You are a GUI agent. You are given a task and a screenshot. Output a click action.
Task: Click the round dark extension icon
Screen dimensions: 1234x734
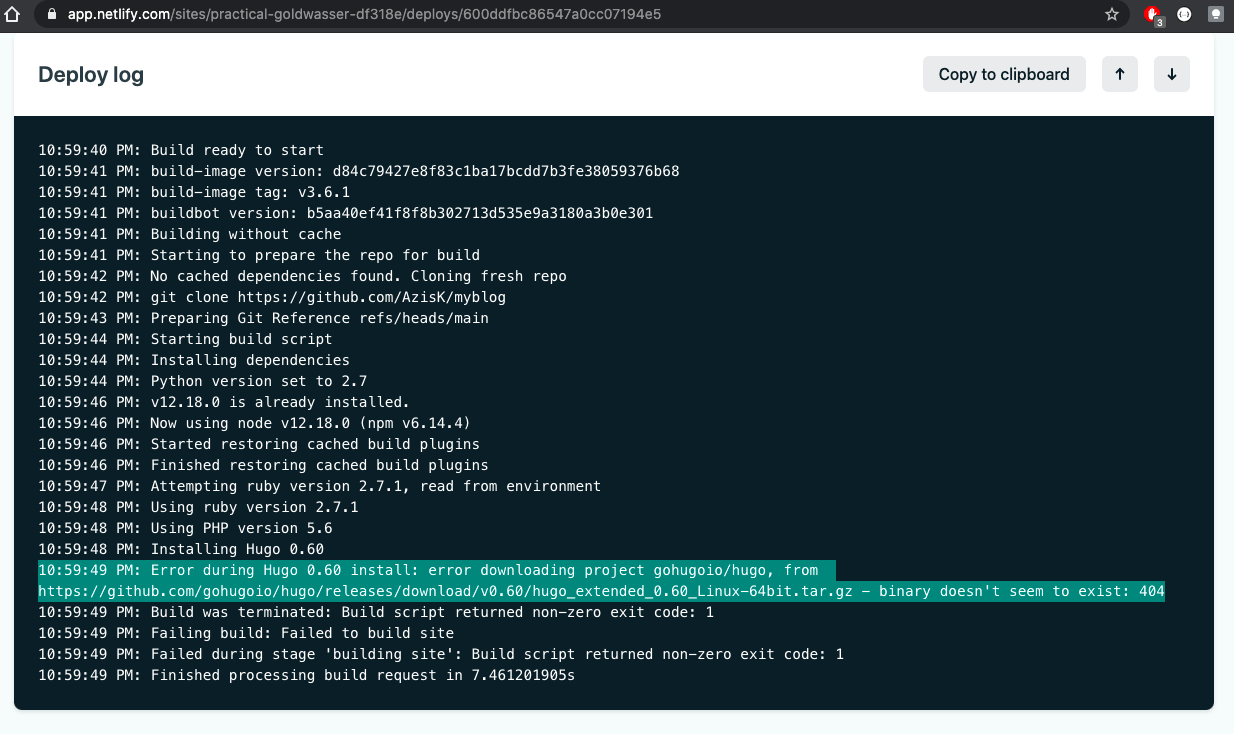(x=1184, y=15)
